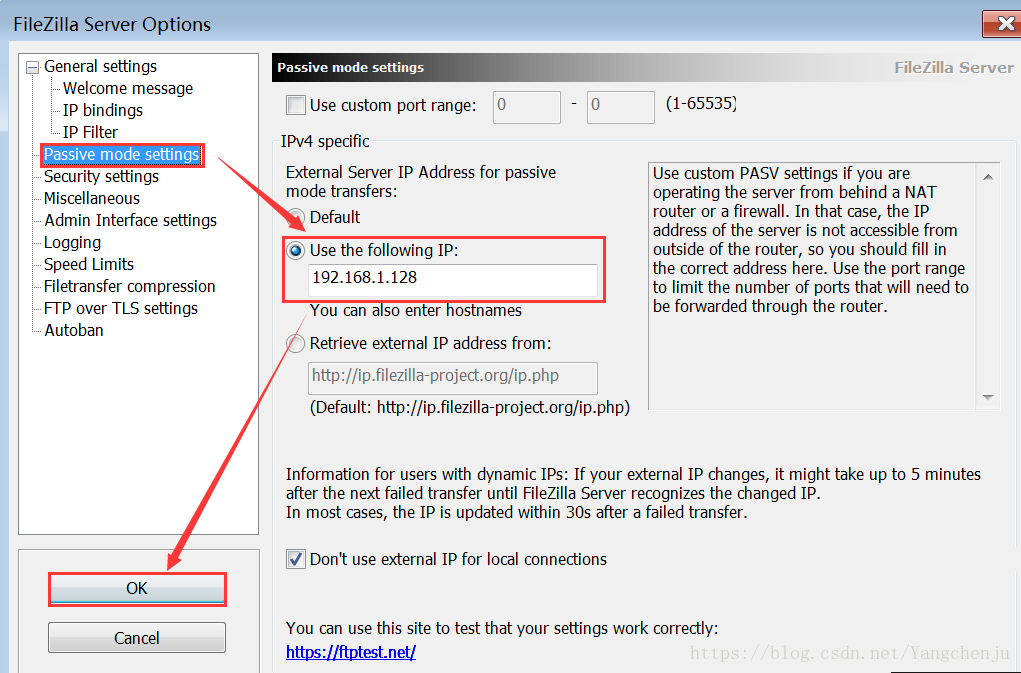The image size is (1021, 673).
Task: Click the test your settings description text
Action: click(x=501, y=629)
